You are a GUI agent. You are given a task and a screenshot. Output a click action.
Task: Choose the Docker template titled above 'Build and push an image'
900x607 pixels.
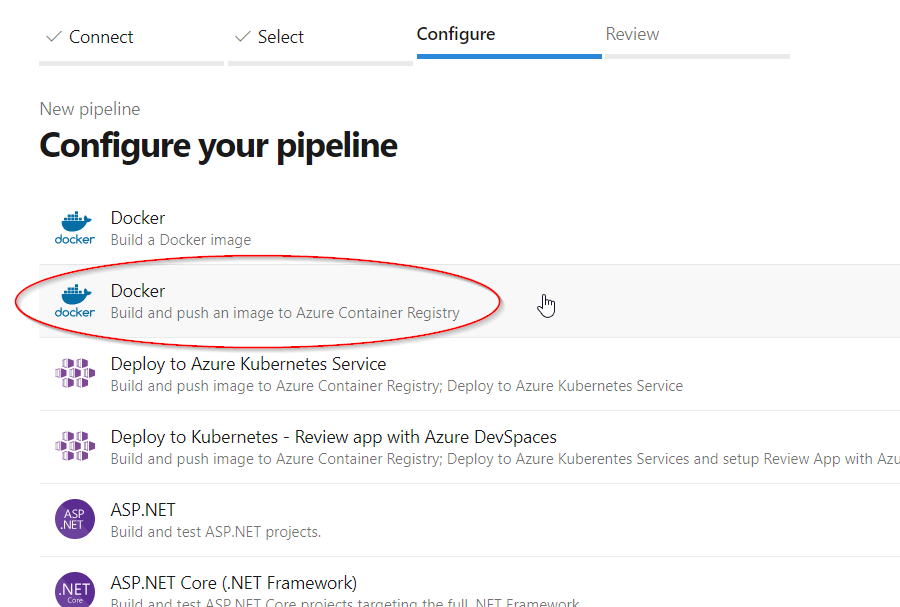coord(138,291)
